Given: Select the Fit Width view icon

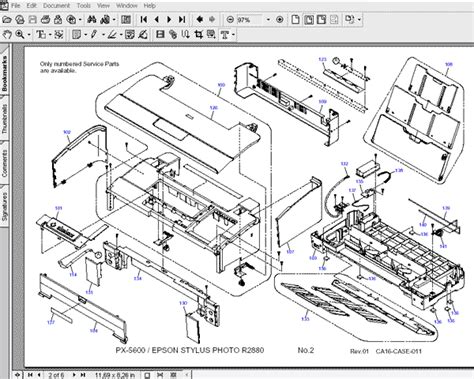Looking at the screenshot, I should click(x=321, y=20).
